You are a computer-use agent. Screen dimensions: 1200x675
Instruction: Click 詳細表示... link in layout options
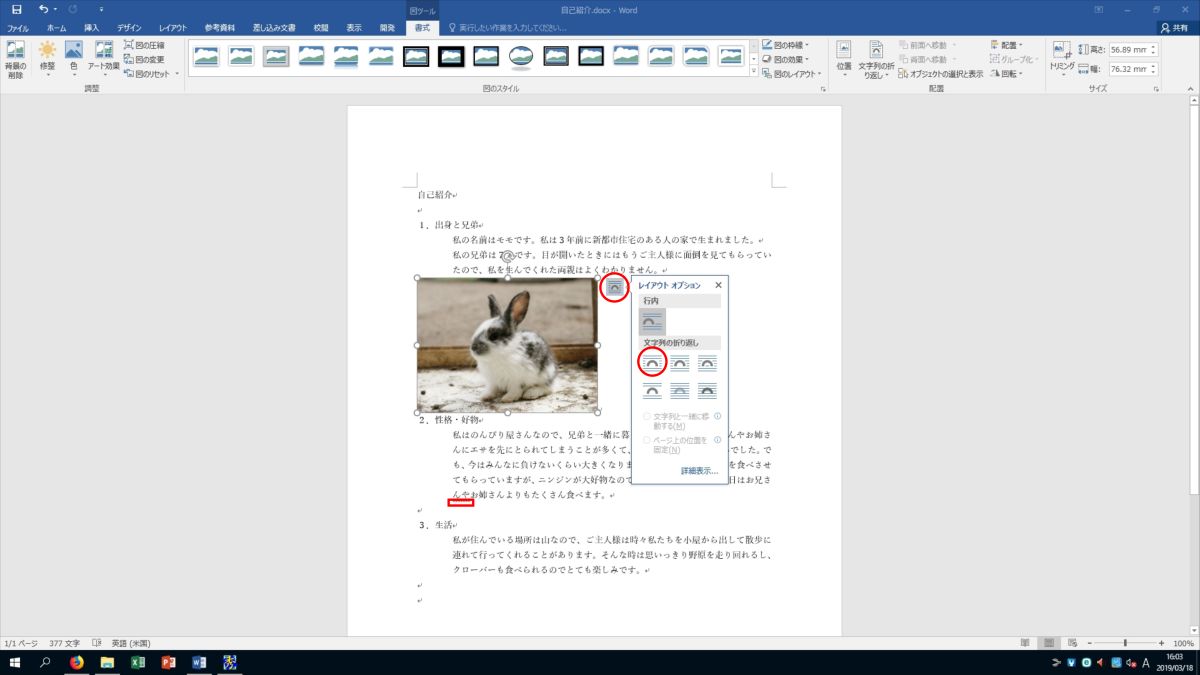coord(699,470)
